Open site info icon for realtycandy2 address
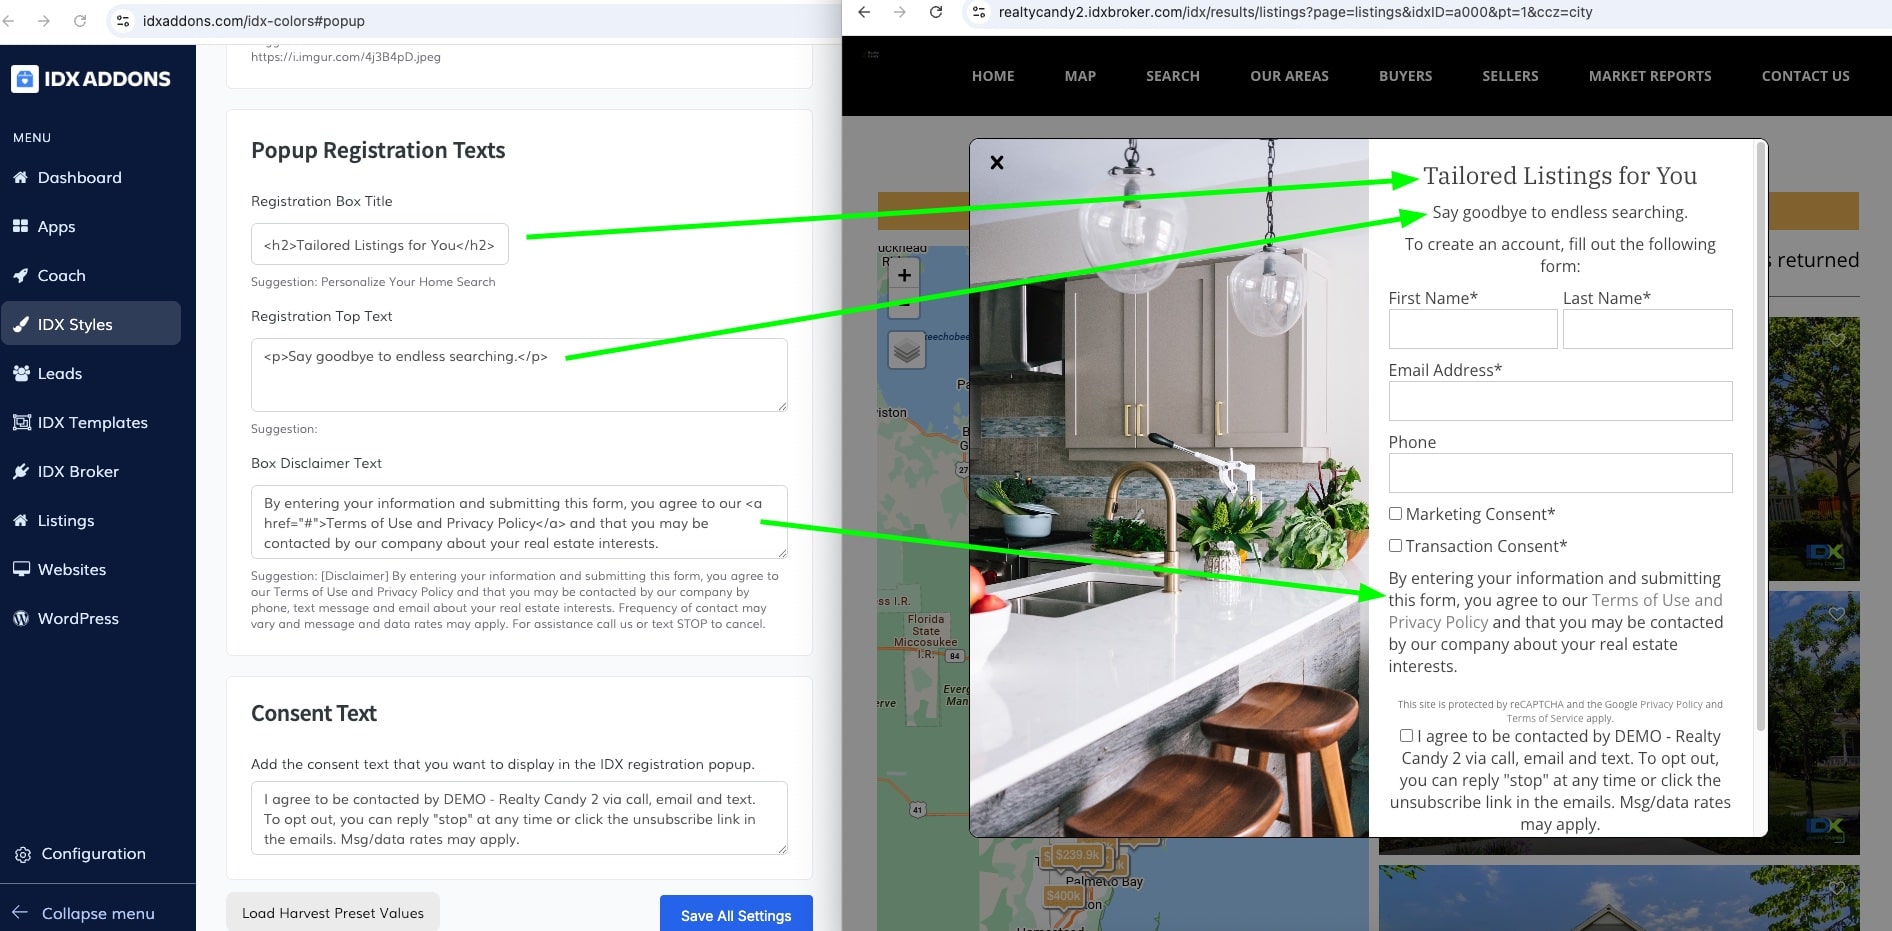Viewport: 1892px width, 931px height. click(x=979, y=12)
